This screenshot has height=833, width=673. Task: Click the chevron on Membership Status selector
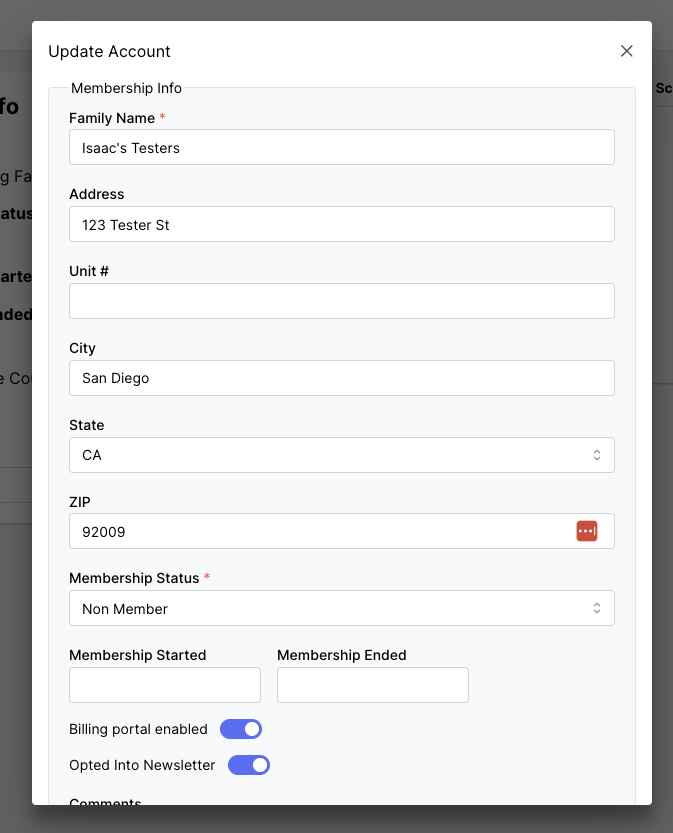[x=597, y=608]
